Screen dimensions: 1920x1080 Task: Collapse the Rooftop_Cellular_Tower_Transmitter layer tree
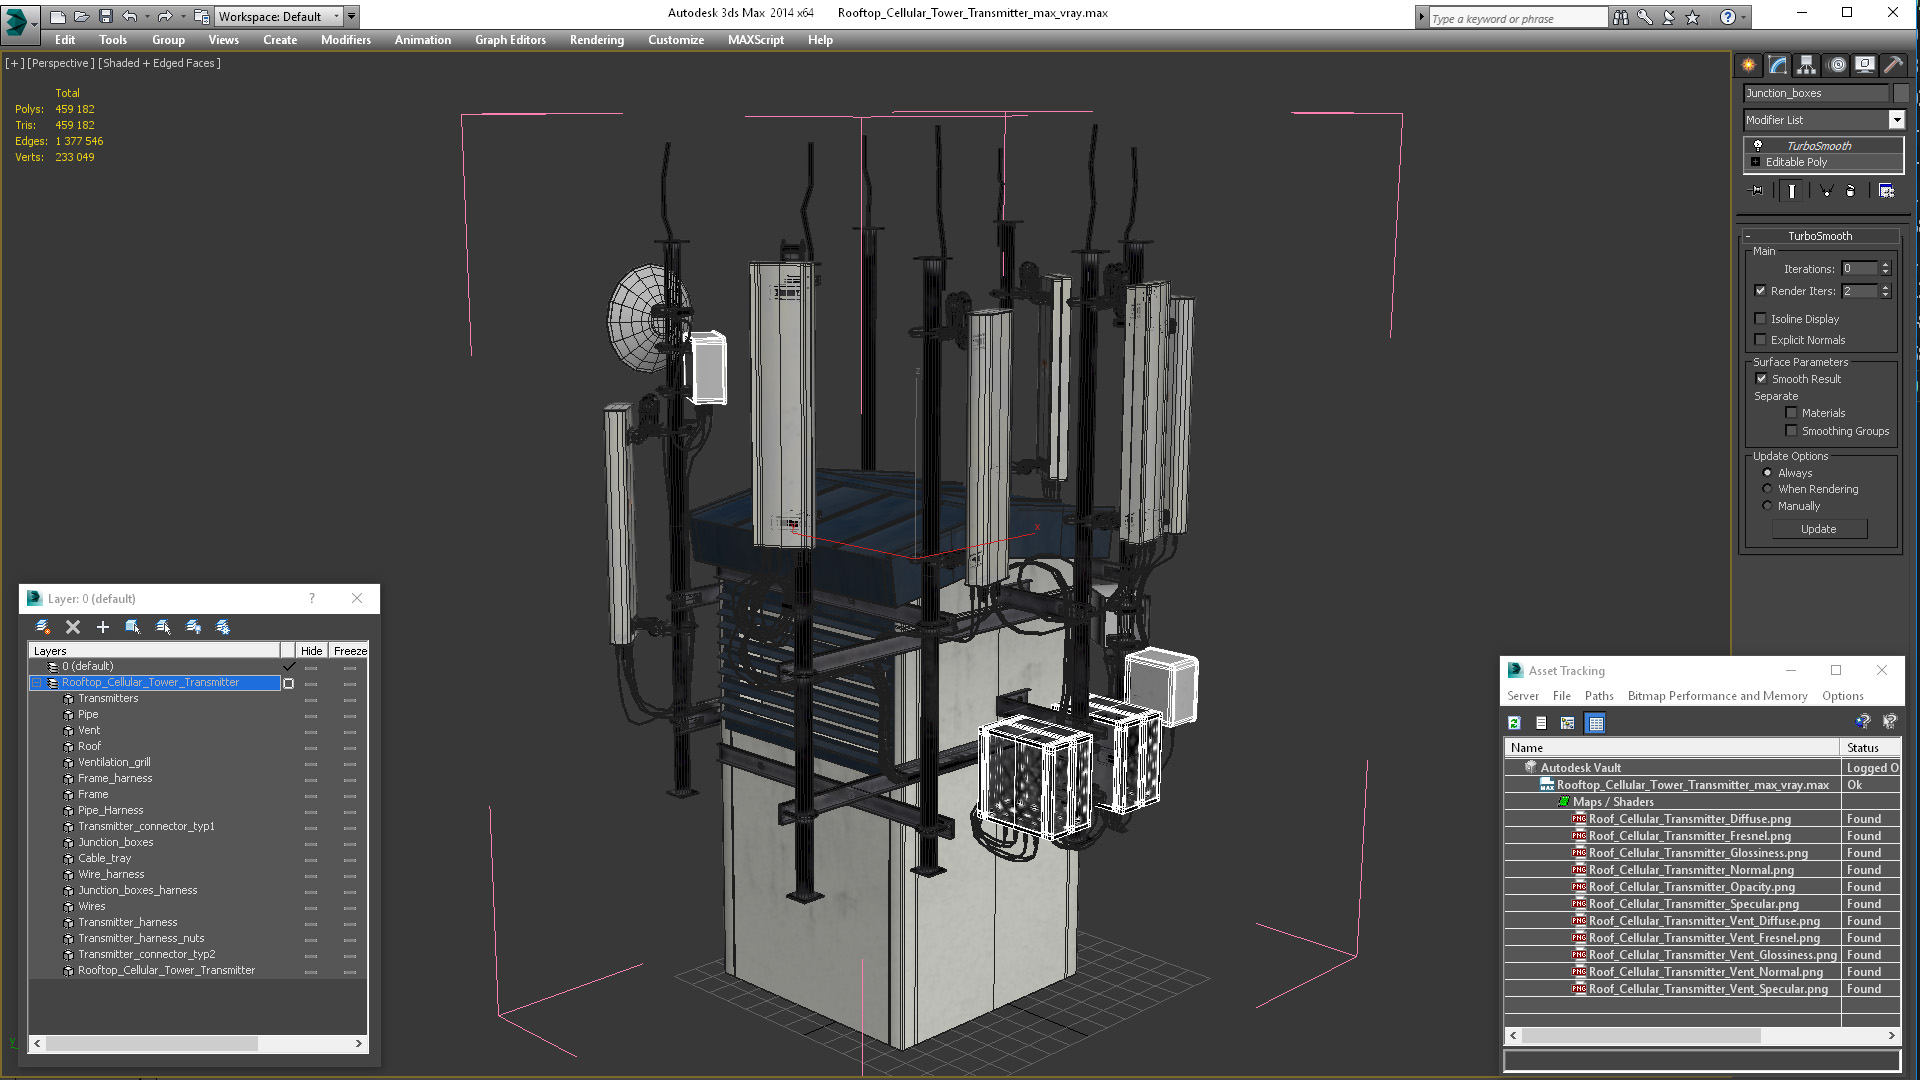coord(37,683)
